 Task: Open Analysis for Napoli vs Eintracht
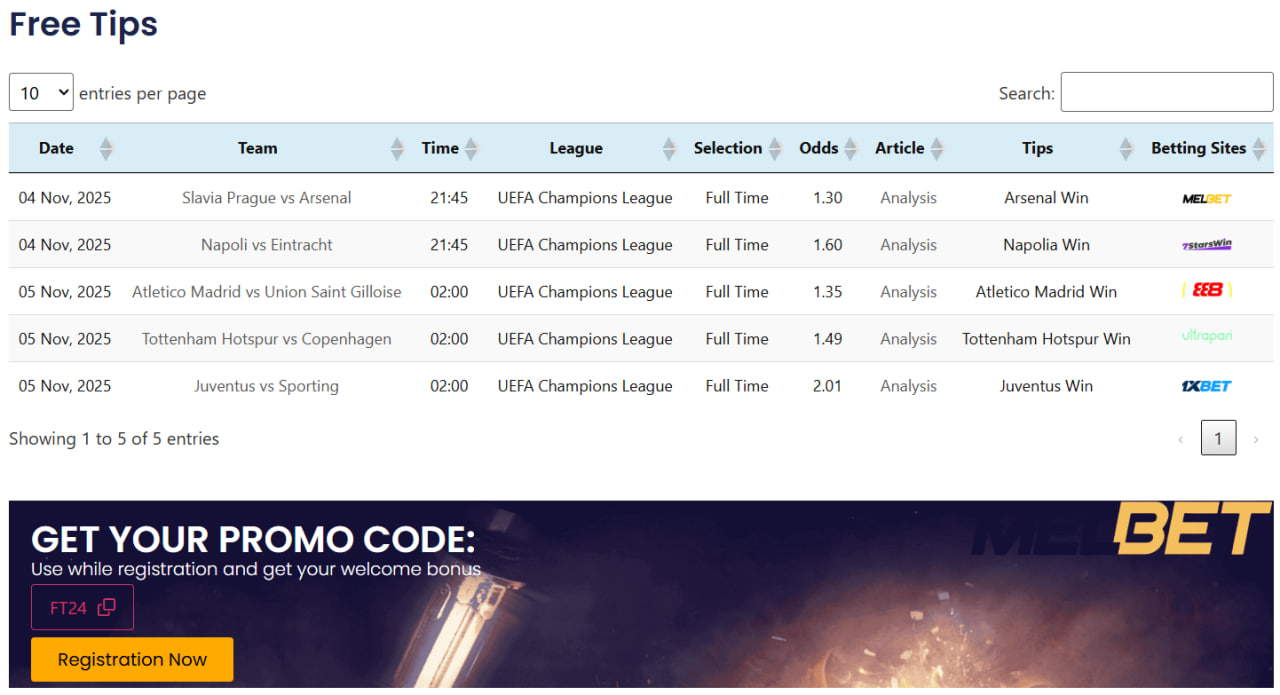point(908,245)
